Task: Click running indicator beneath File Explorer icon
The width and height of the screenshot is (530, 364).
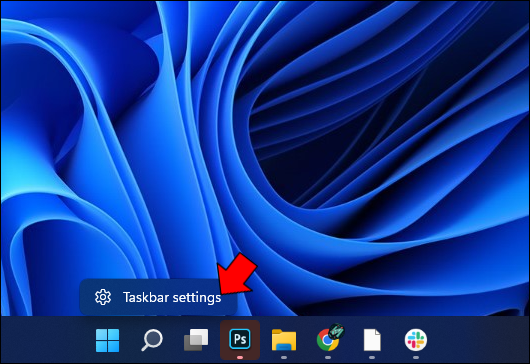Action: (284, 357)
